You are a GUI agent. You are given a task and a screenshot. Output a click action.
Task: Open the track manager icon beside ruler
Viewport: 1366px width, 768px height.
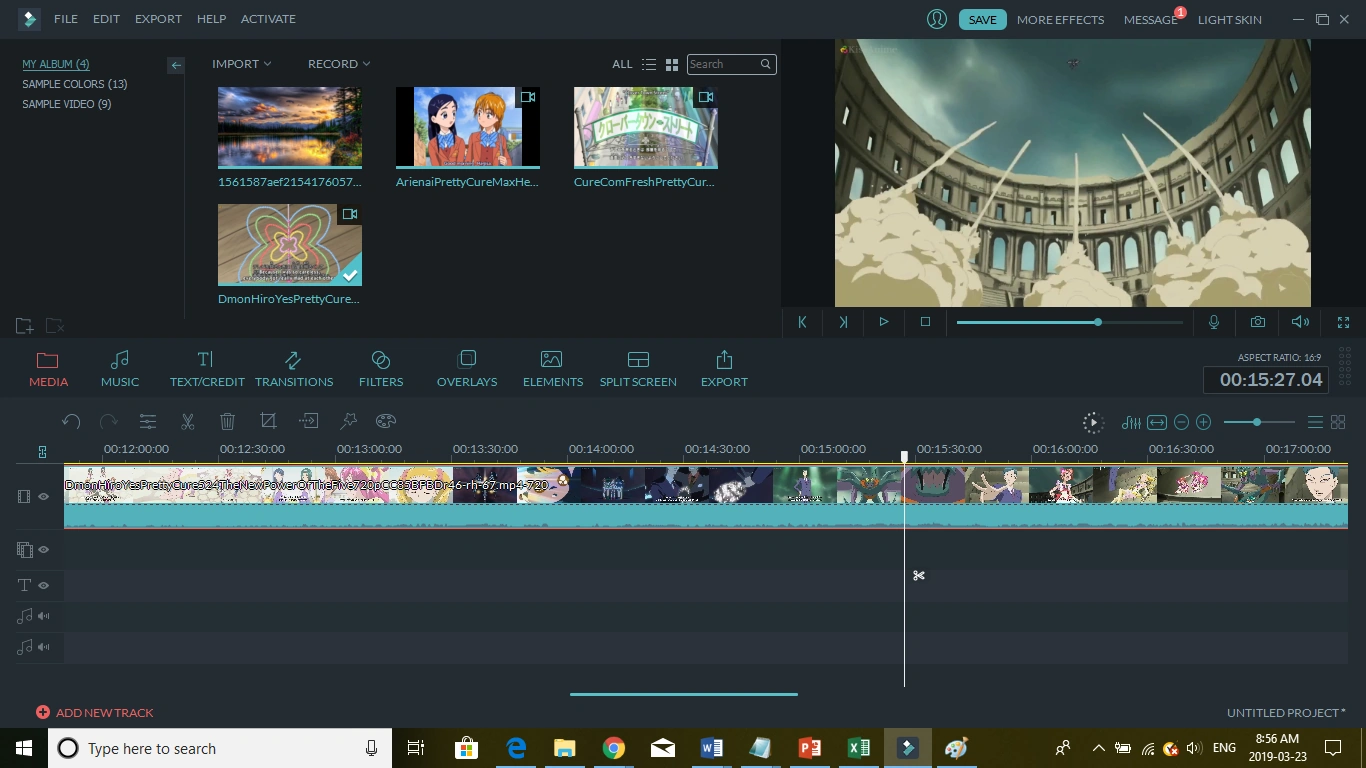42,452
